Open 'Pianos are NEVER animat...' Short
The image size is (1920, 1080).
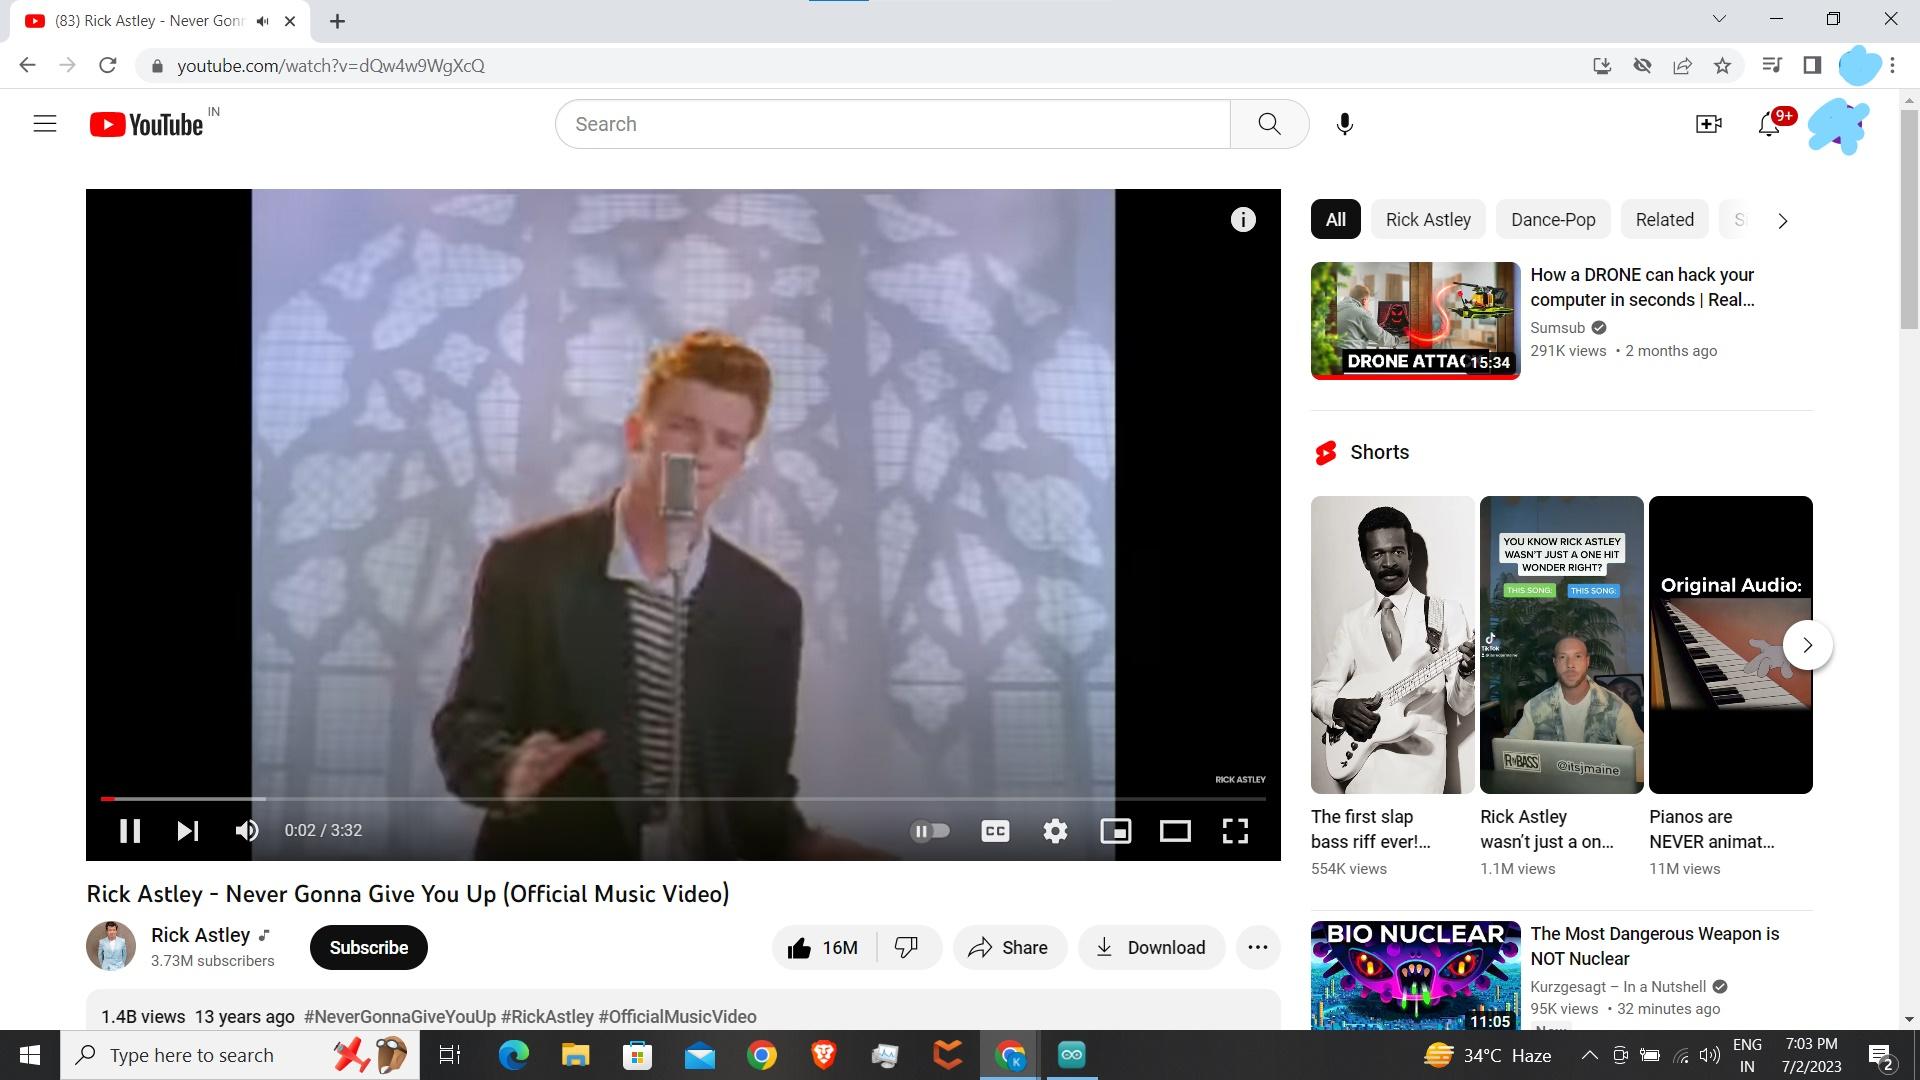[x=1730, y=645]
